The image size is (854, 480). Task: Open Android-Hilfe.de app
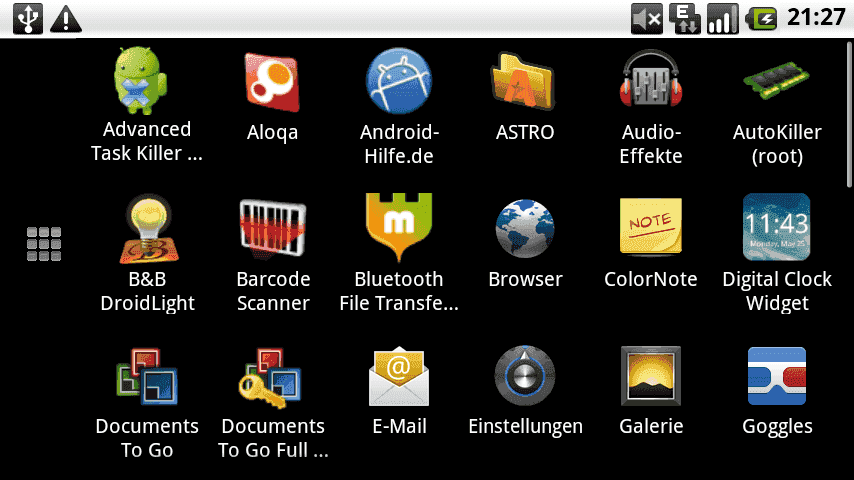tap(400, 82)
